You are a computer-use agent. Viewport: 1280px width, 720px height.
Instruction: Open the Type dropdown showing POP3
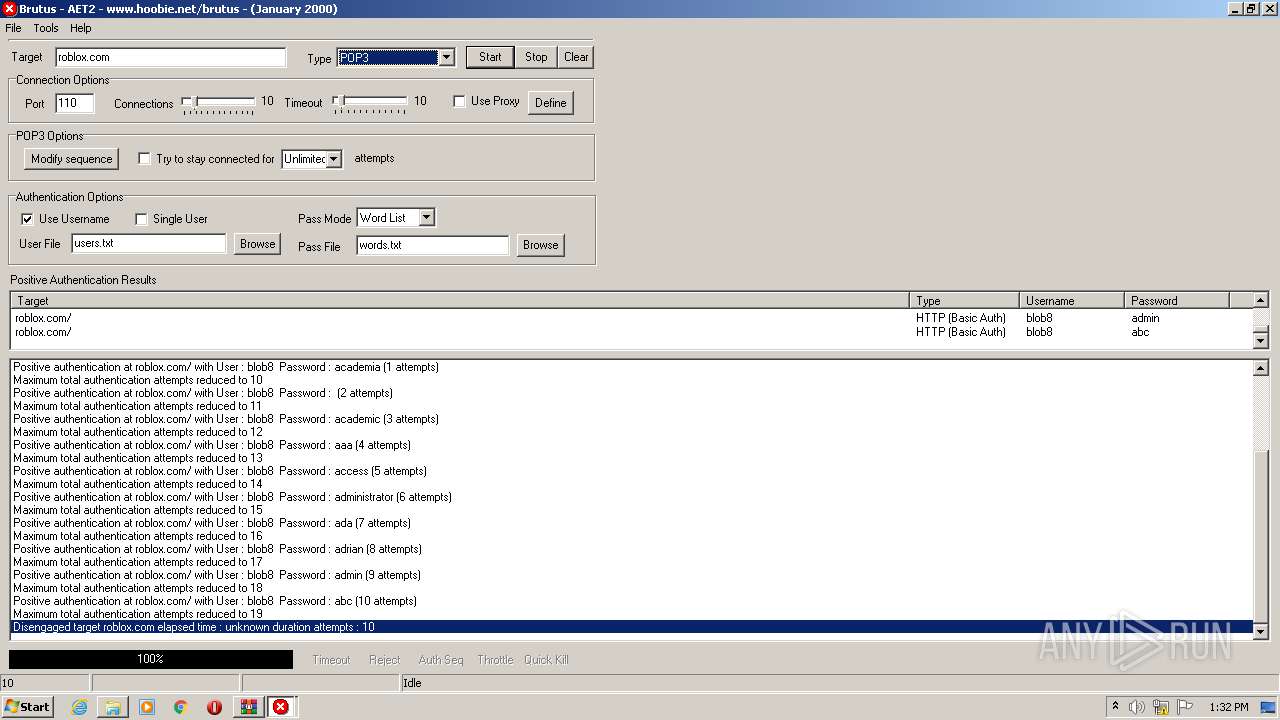(447, 58)
